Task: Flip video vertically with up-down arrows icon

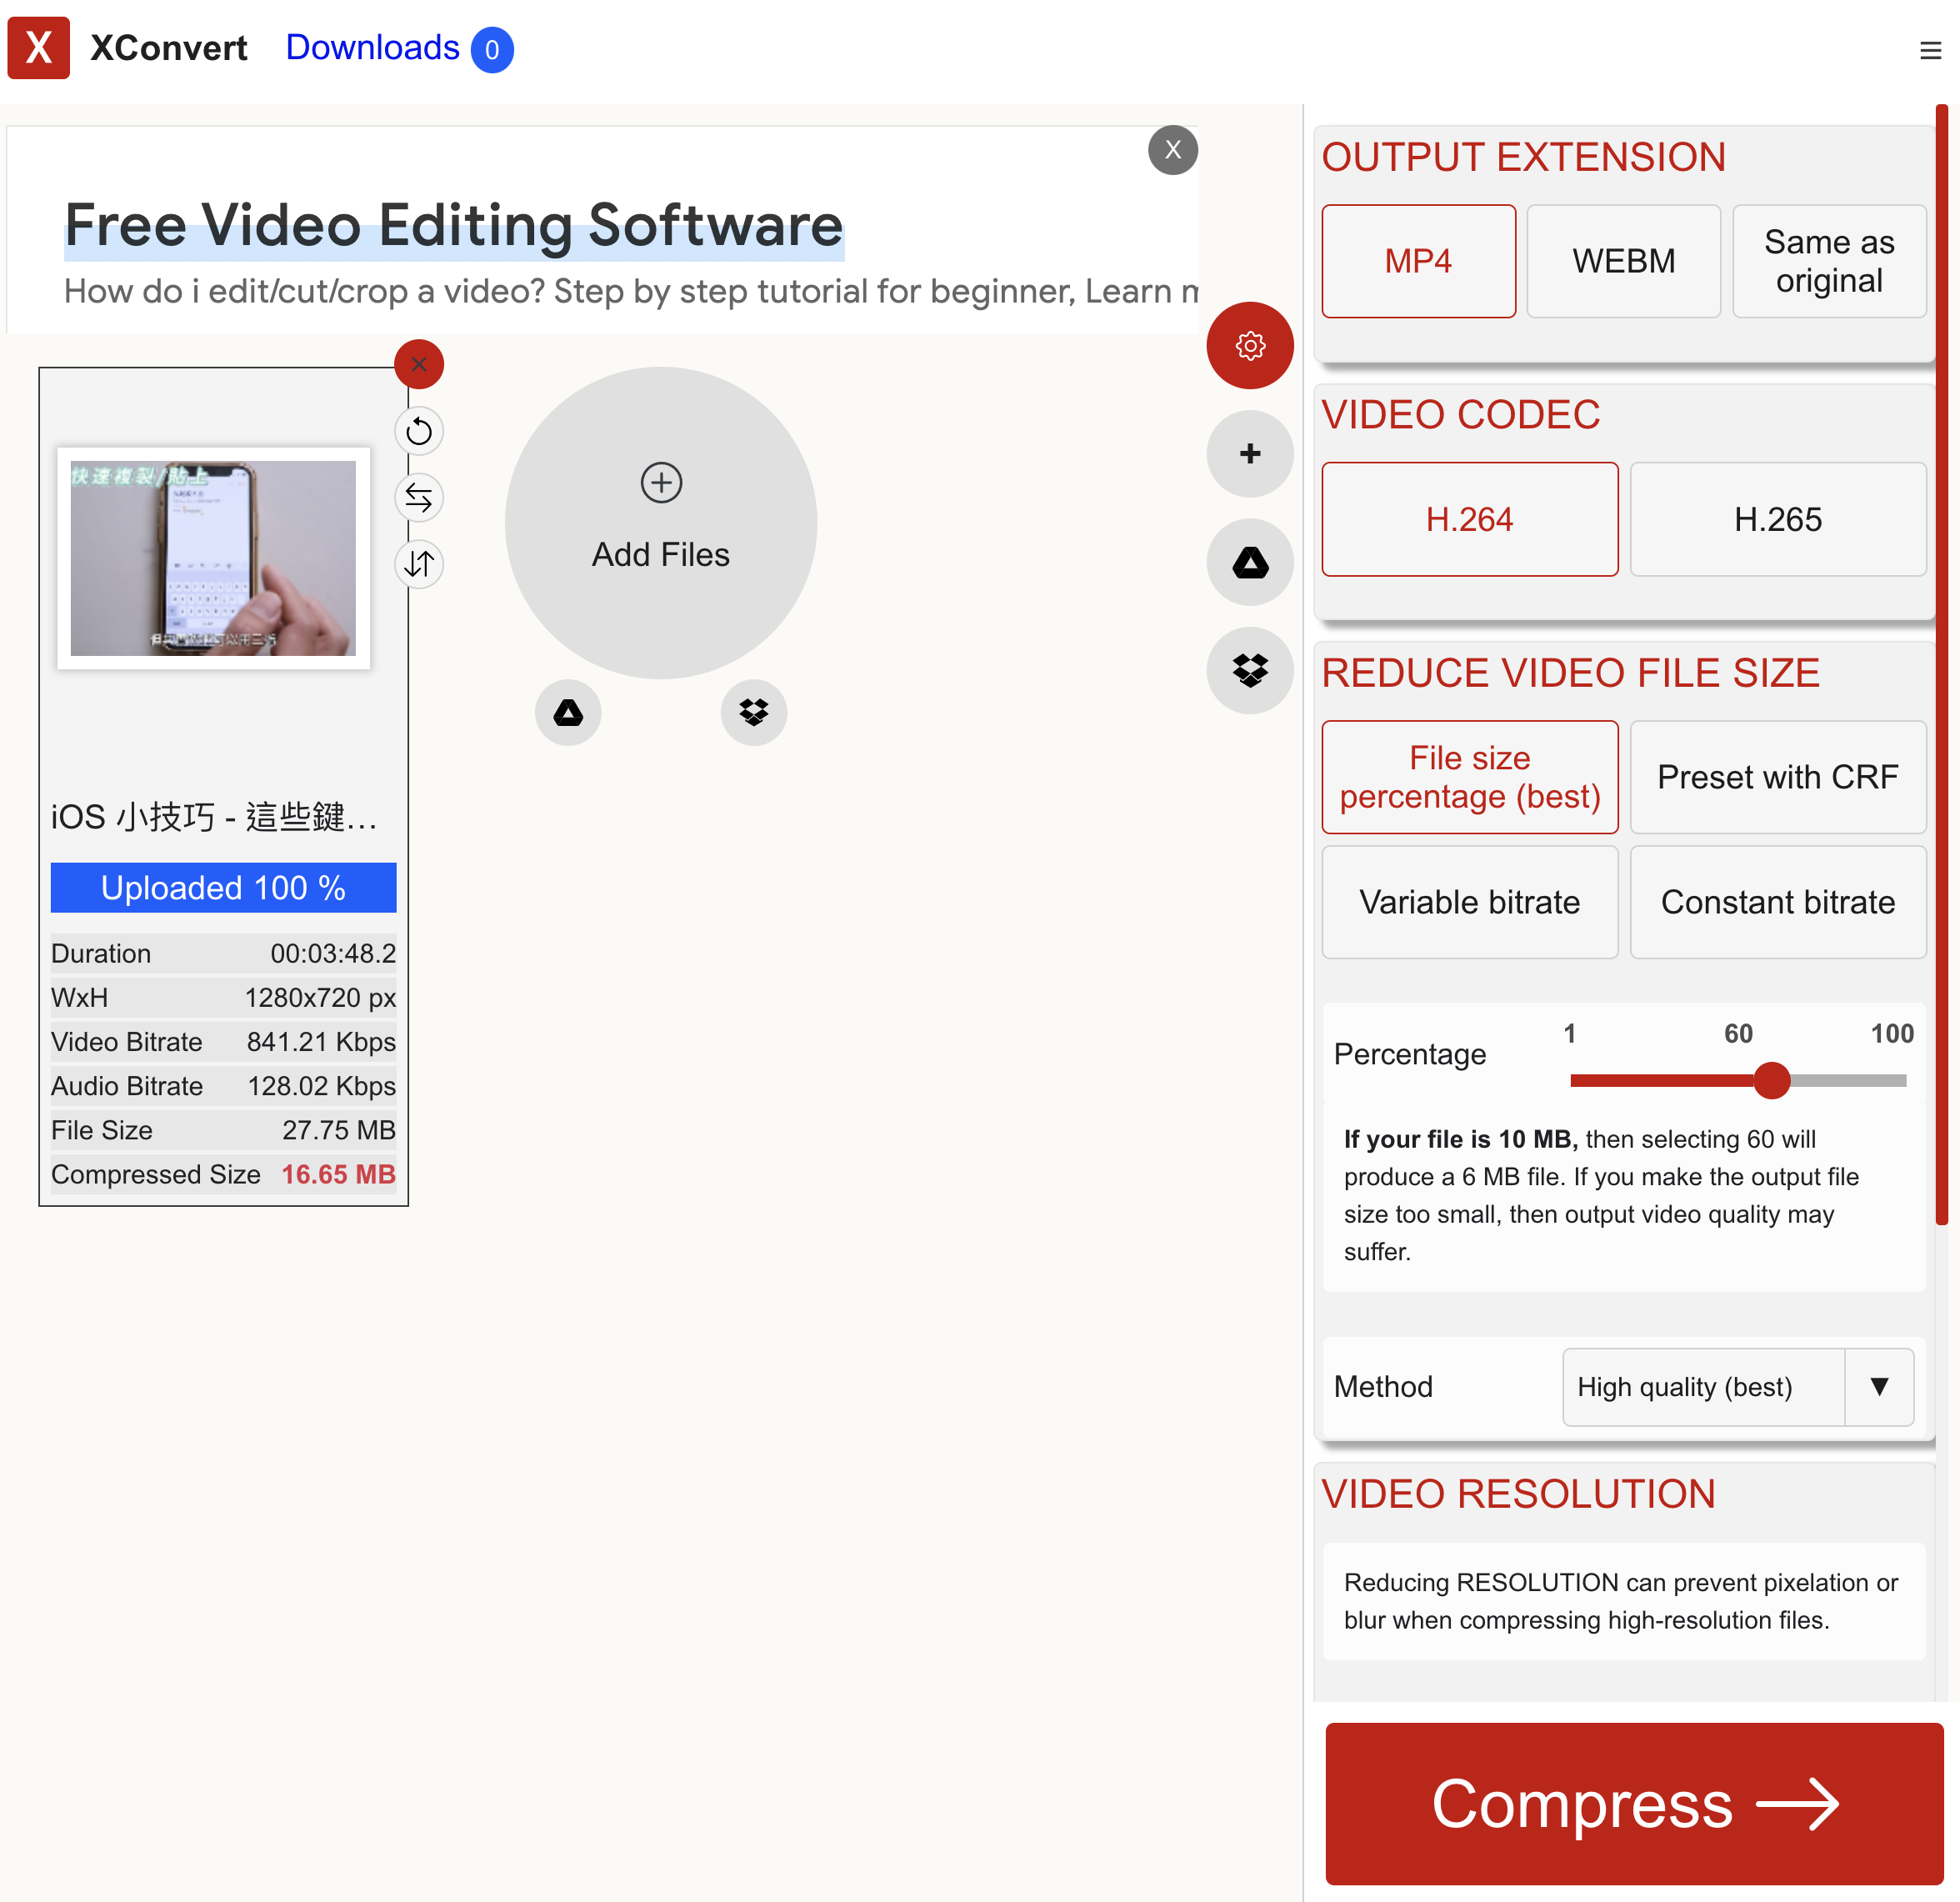Action: coord(419,564)
